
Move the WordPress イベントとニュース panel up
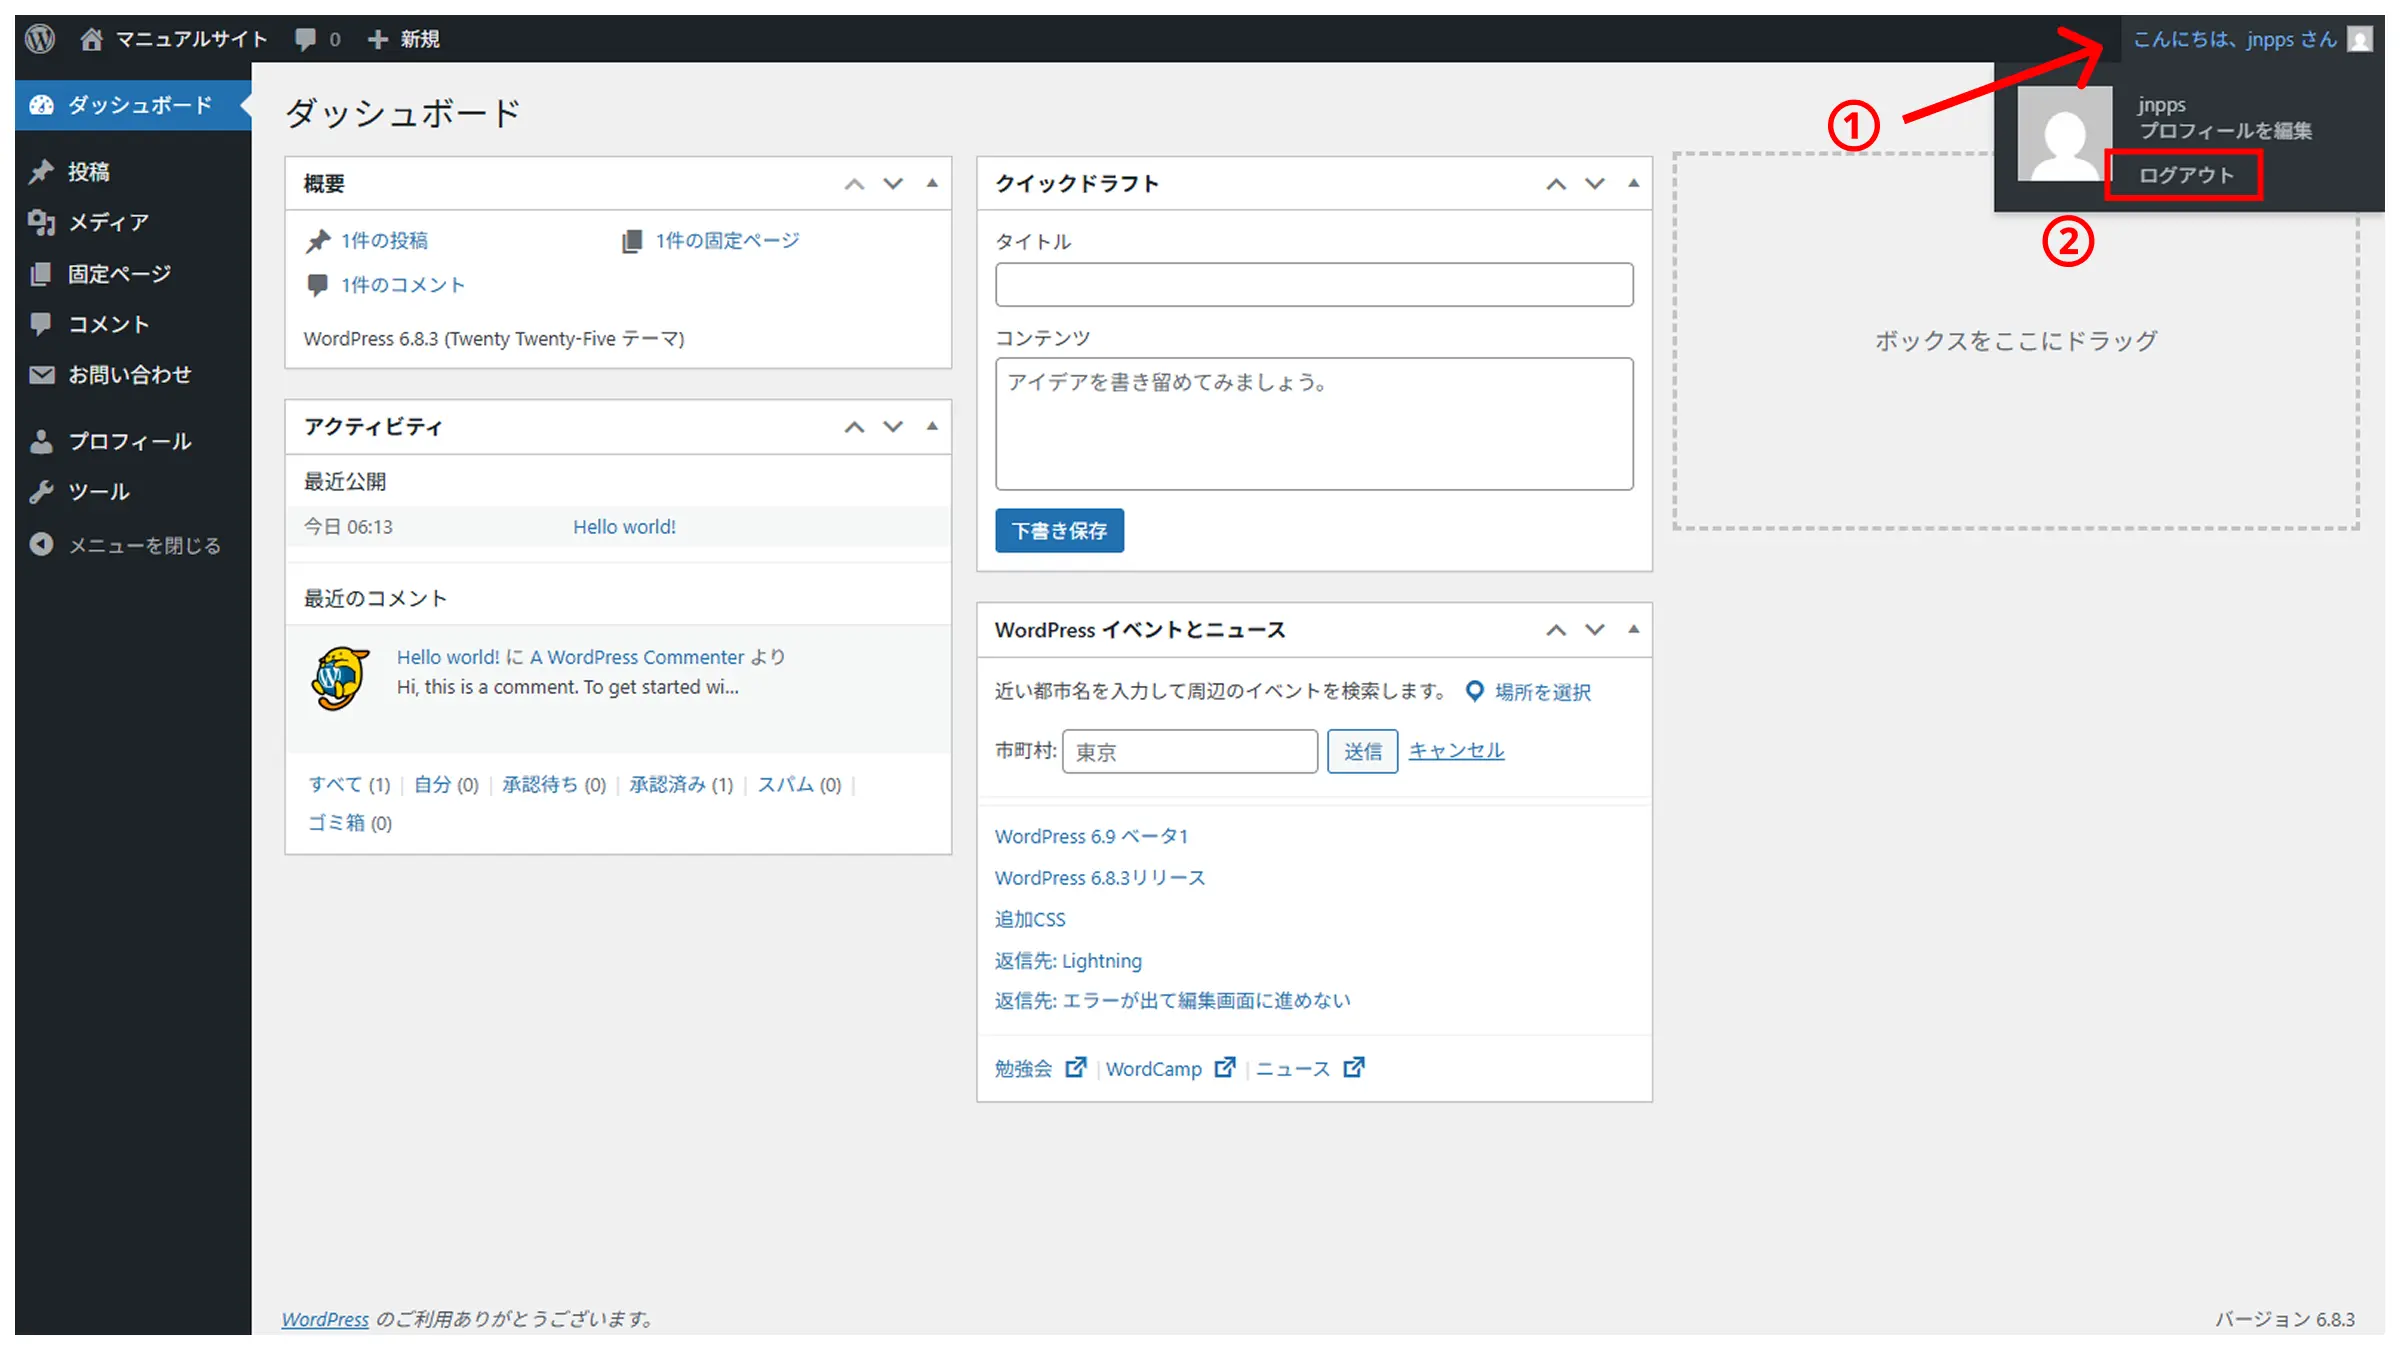1556,630
